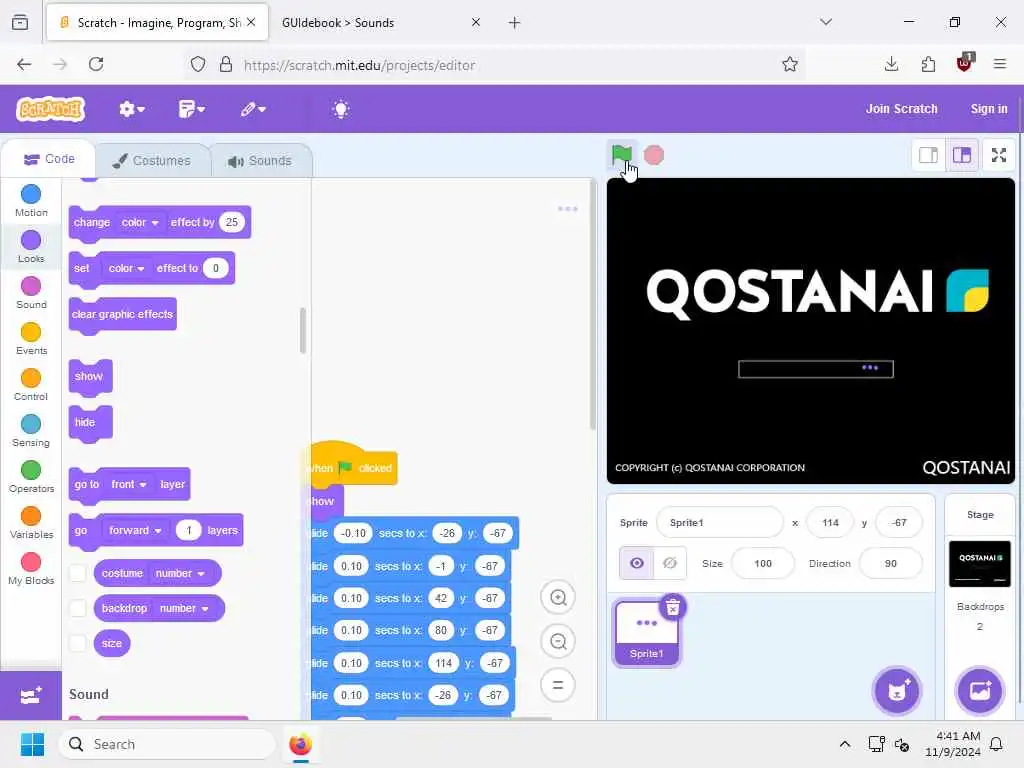Select the Sound block category

31,293
